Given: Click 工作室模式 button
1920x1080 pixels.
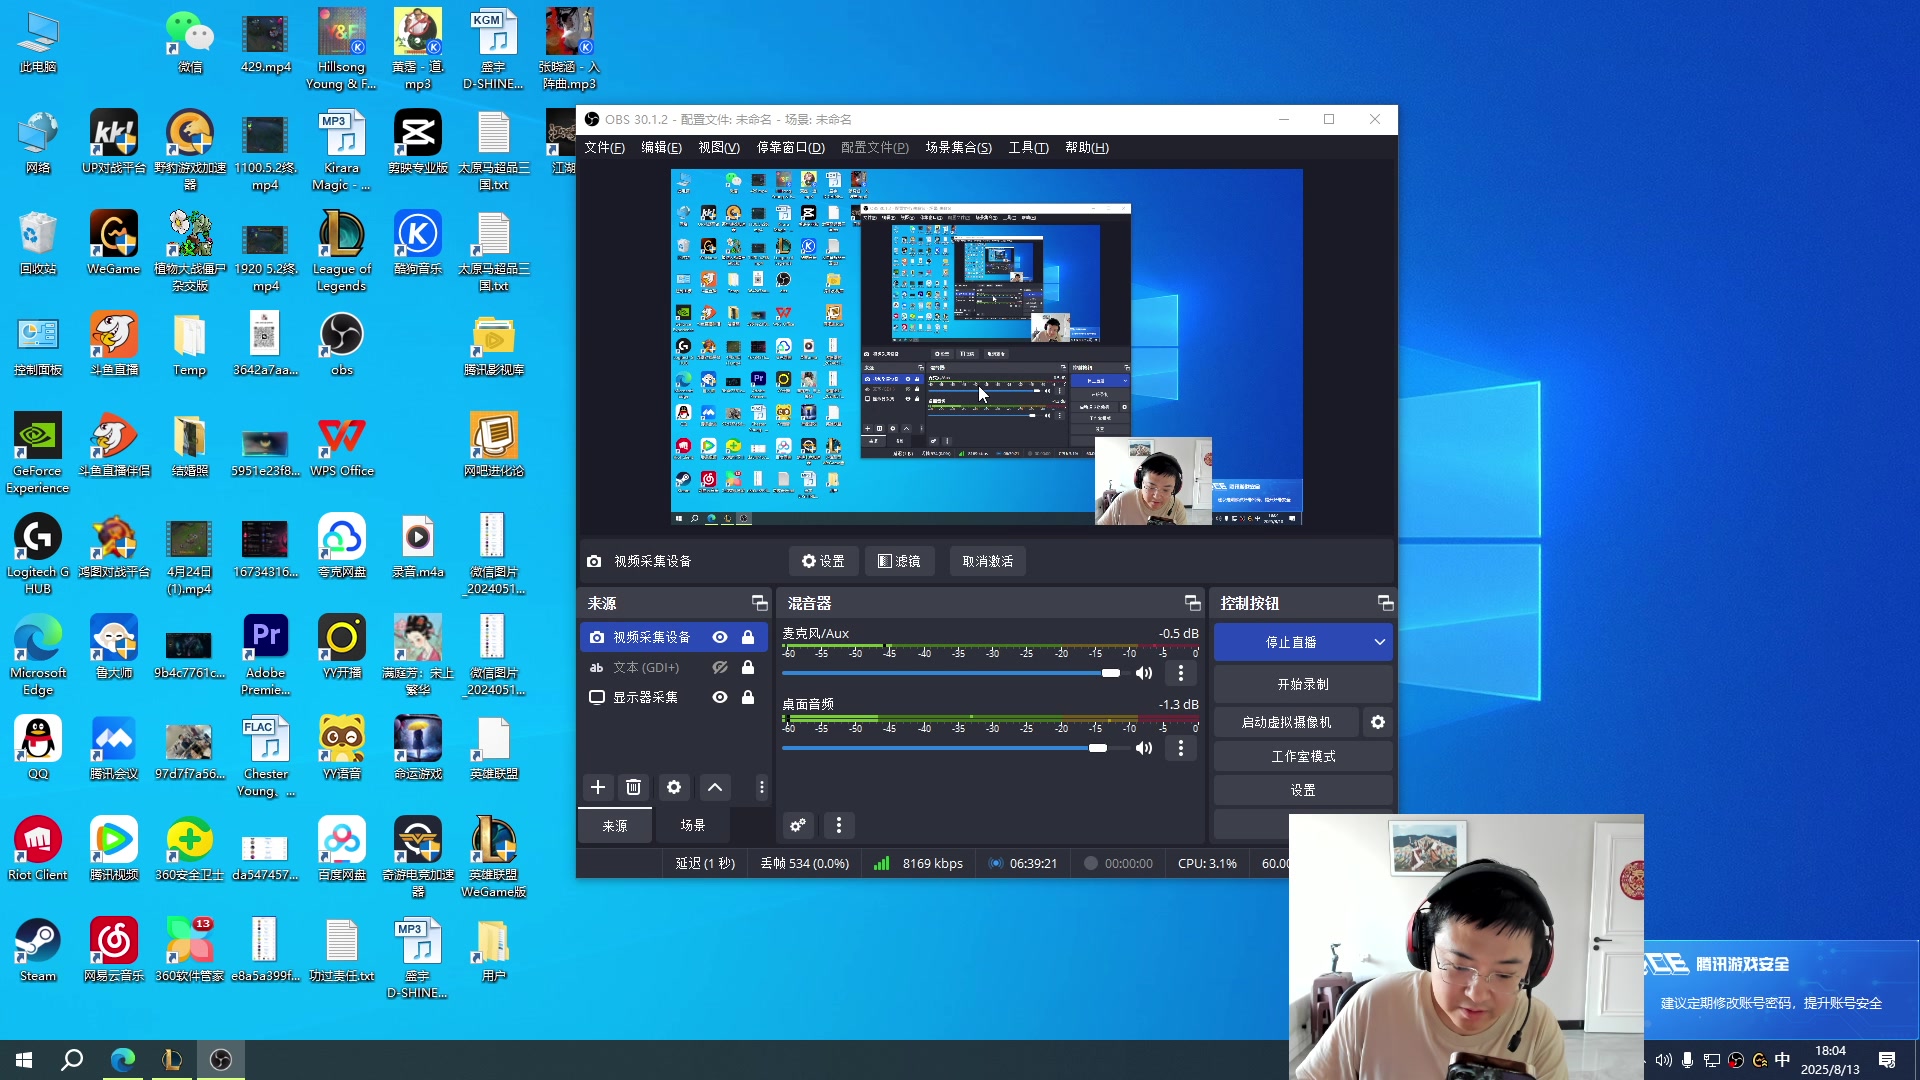Looking at the screenshot, I should (1303, 756).
